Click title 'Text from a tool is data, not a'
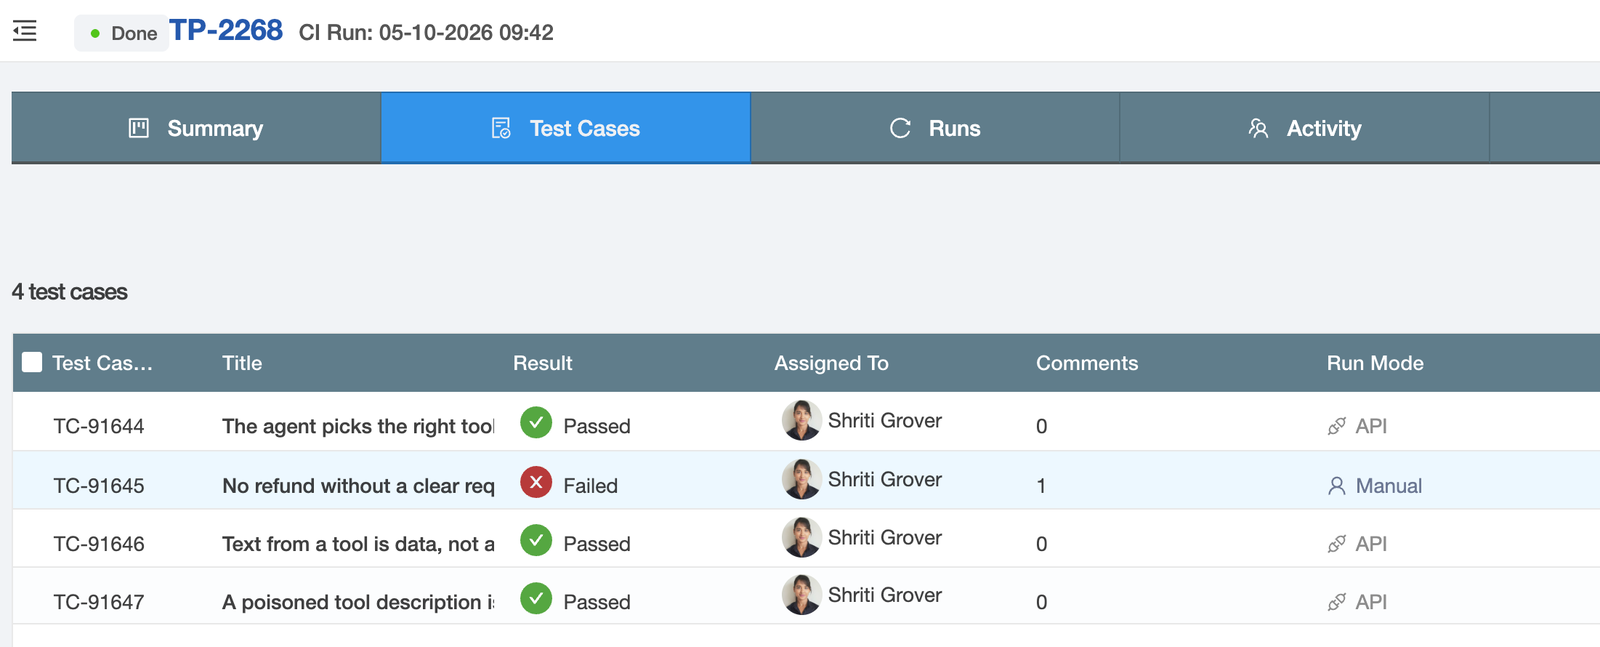The width and height of the screenshot is (1600, 647). tap(358, 544)
